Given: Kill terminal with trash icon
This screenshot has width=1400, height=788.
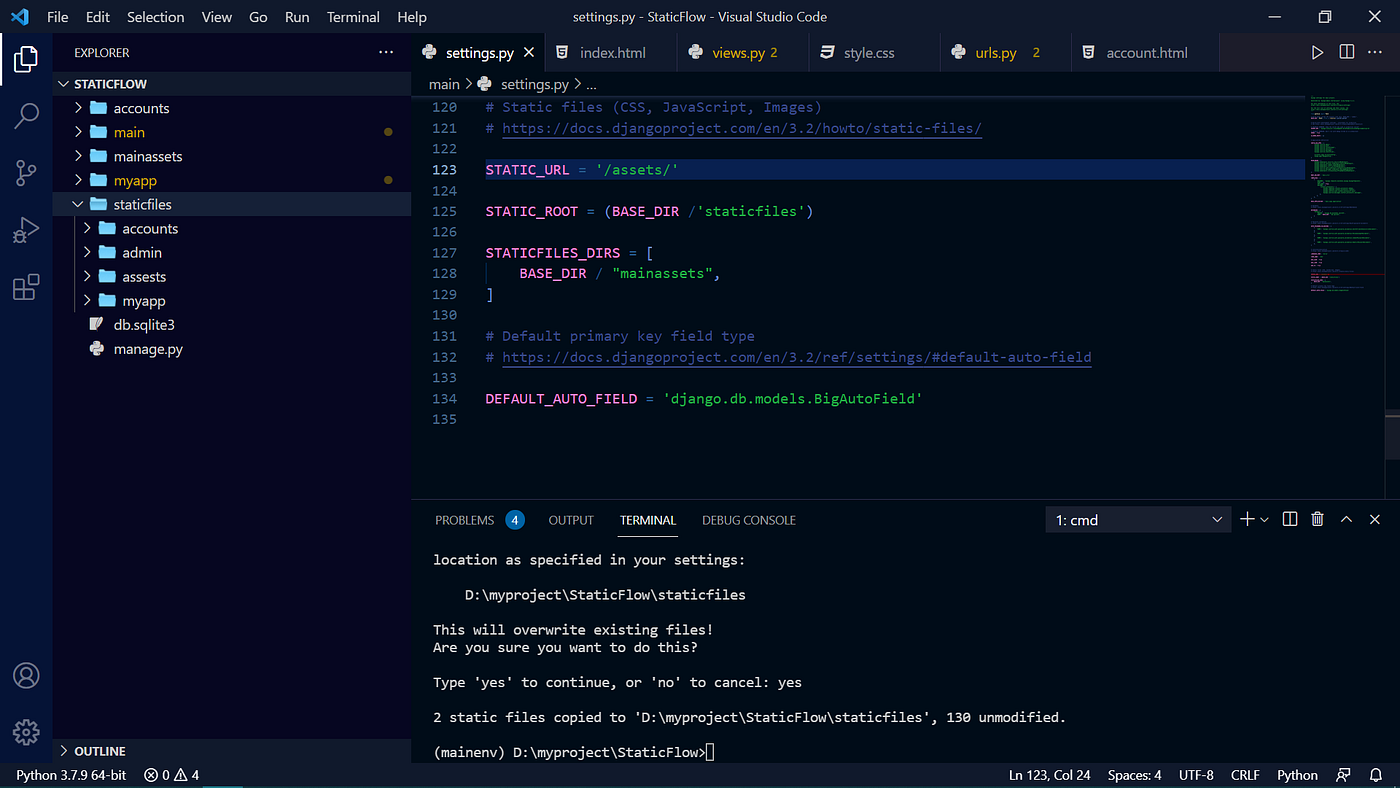Looking at the screenshot, I should click(1317, 519).
